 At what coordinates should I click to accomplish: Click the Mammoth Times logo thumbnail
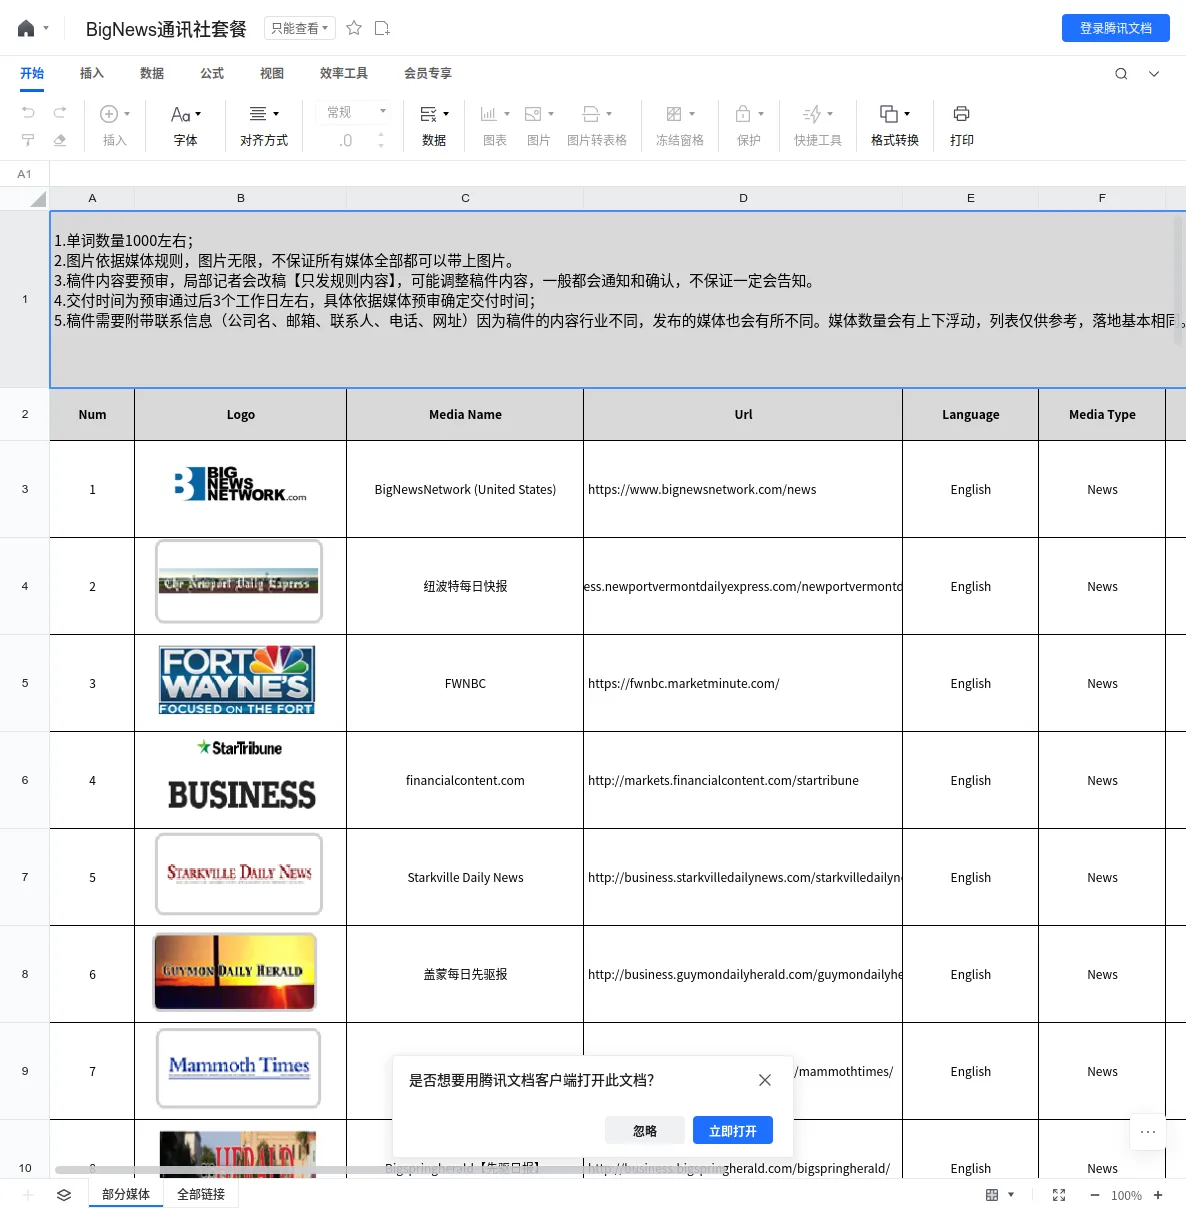[239, 1068]
